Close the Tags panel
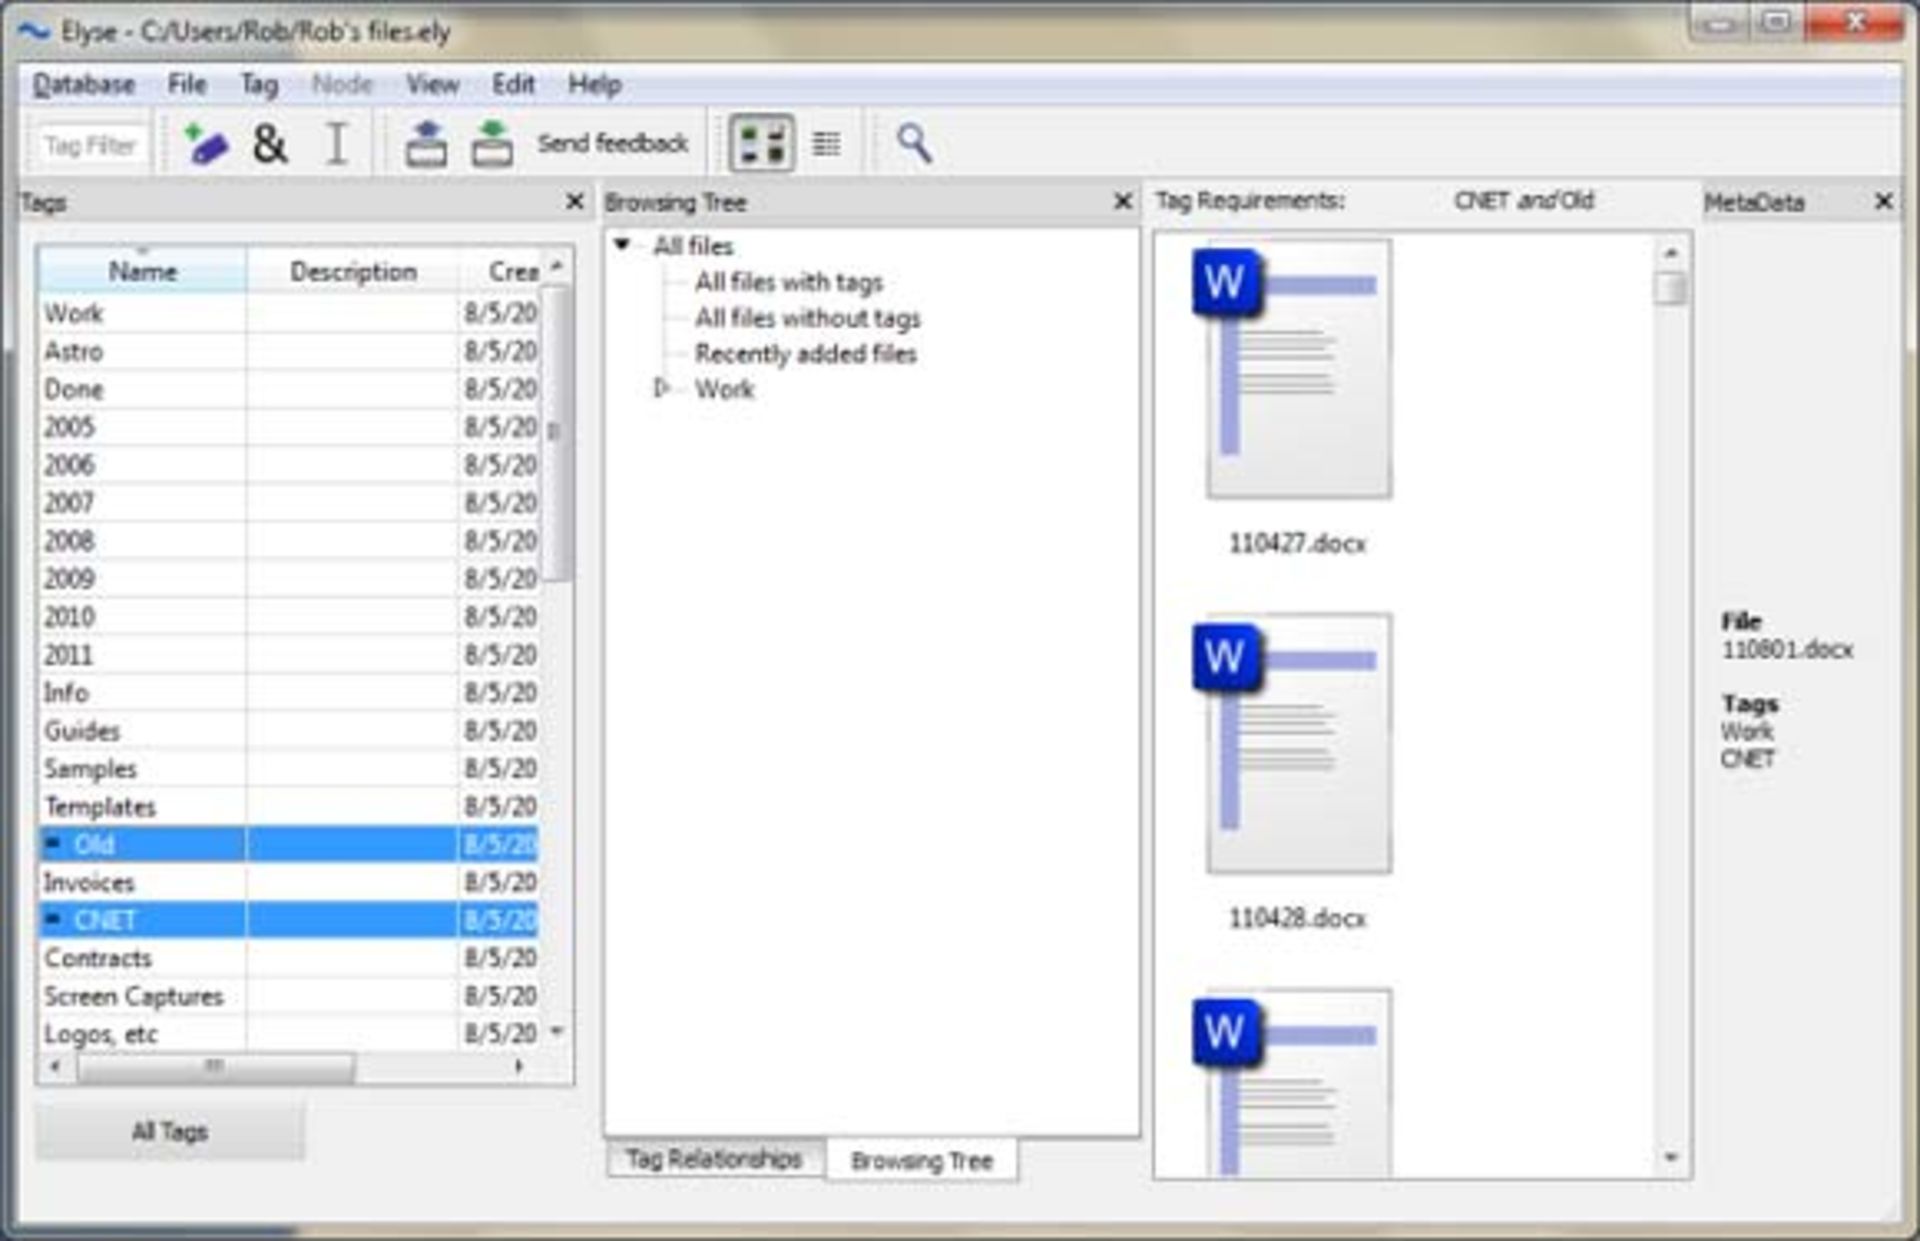The image size is (1920, 1241). click(575, 202)
